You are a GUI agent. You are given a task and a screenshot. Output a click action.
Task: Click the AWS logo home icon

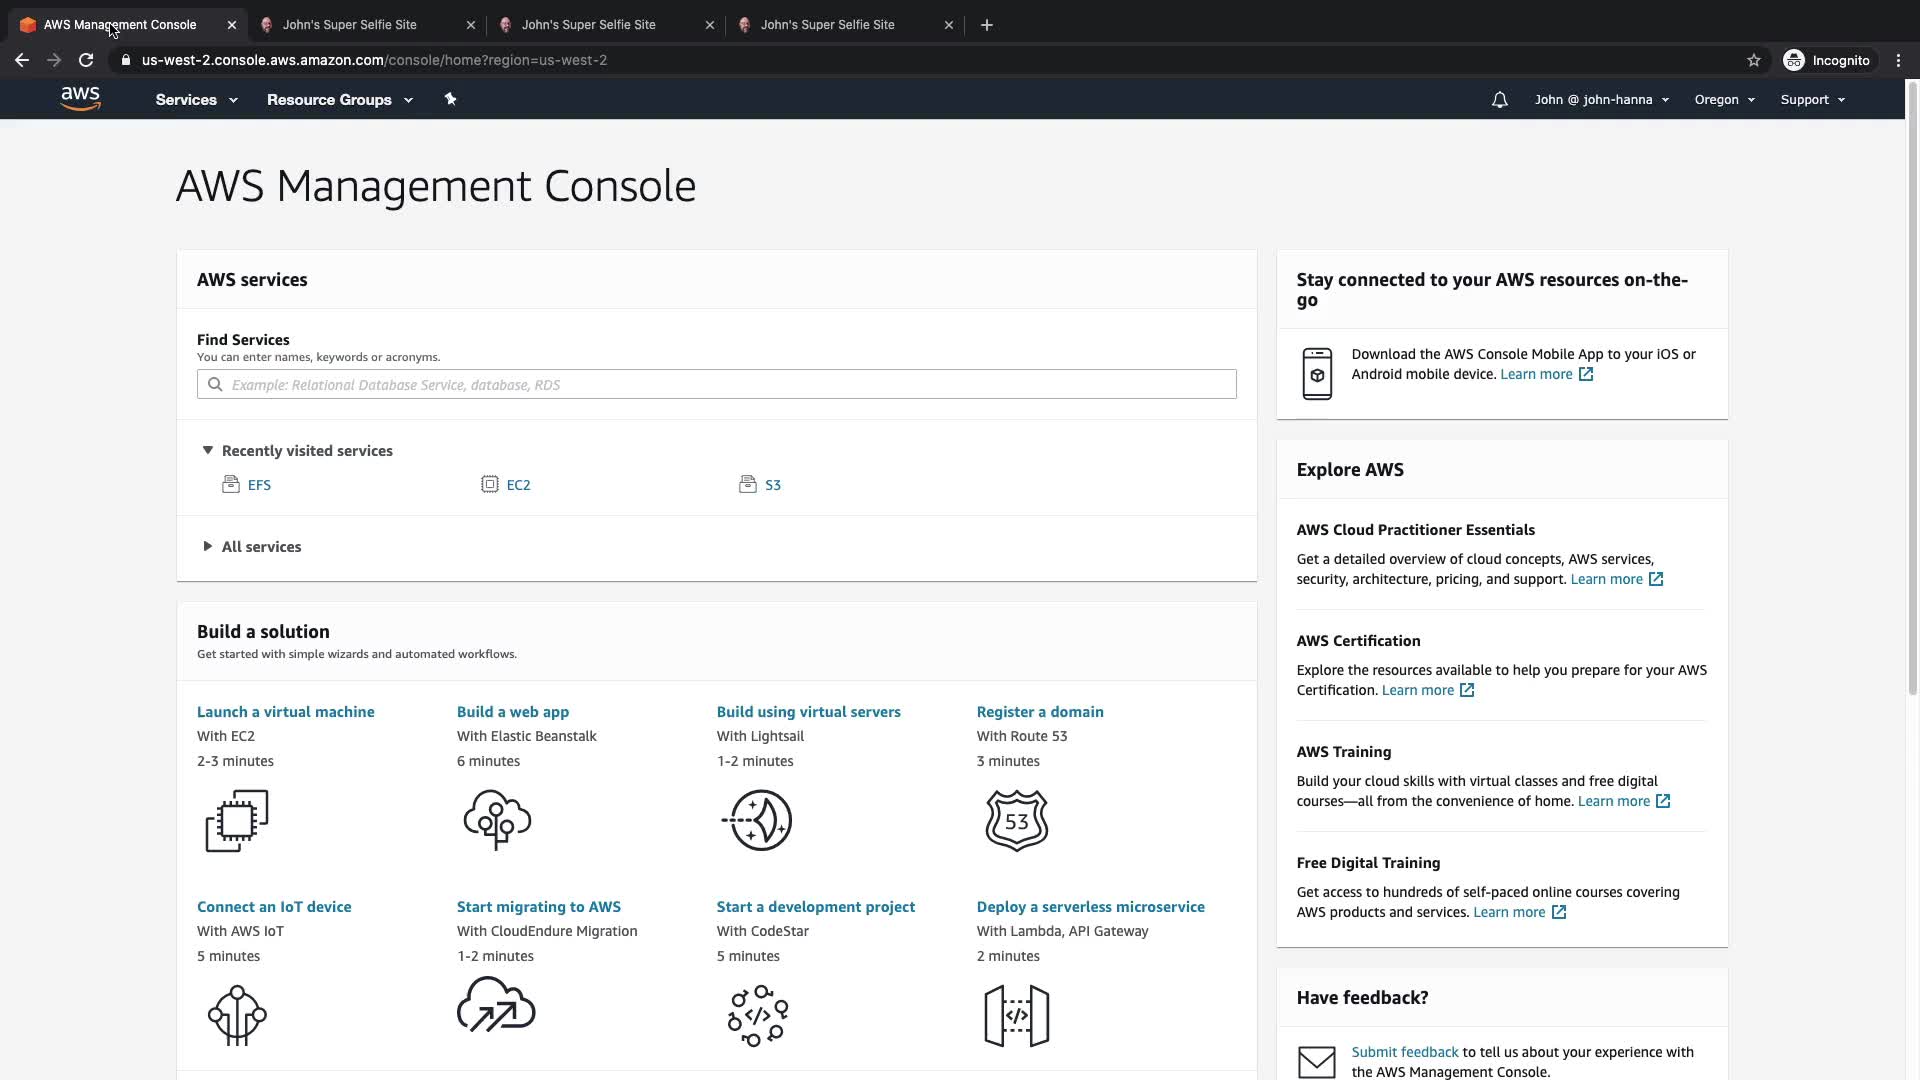click(x=80, y=98)
